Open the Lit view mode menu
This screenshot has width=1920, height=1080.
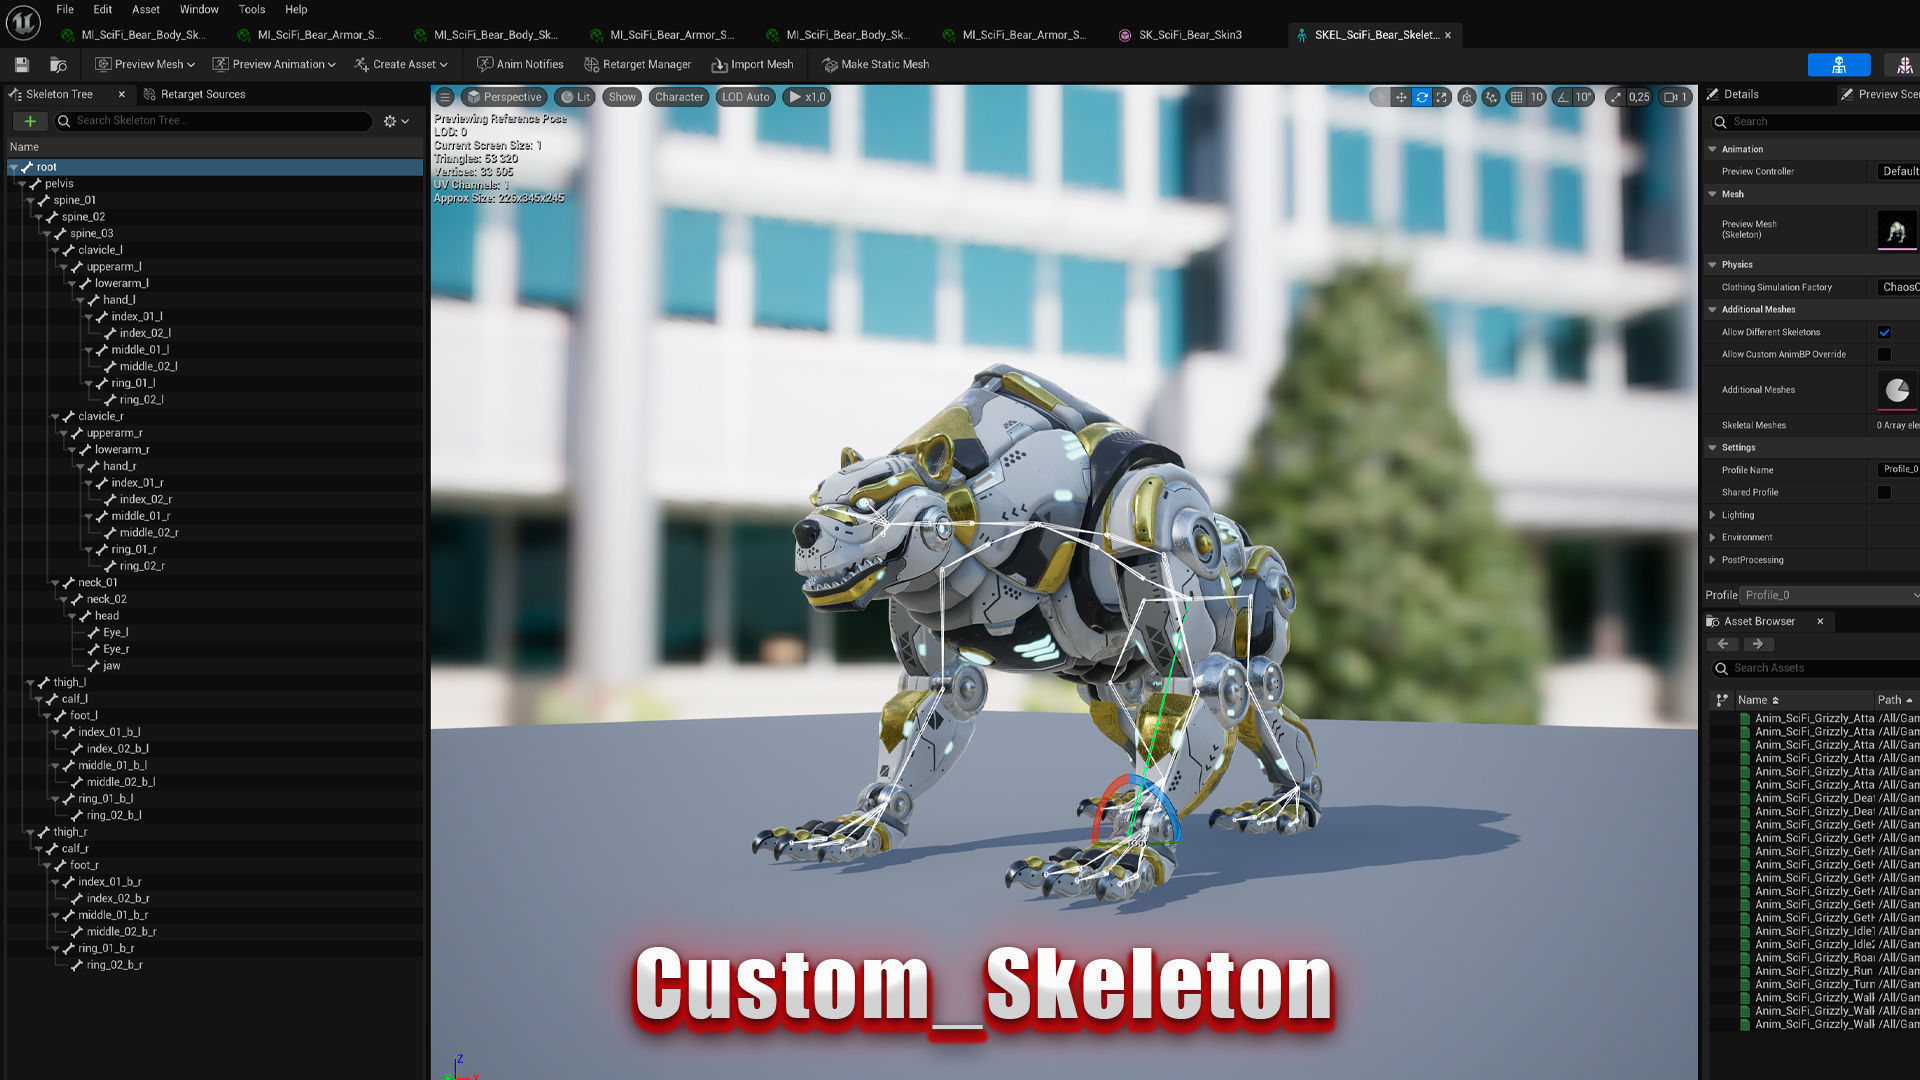tap(575, 97)
